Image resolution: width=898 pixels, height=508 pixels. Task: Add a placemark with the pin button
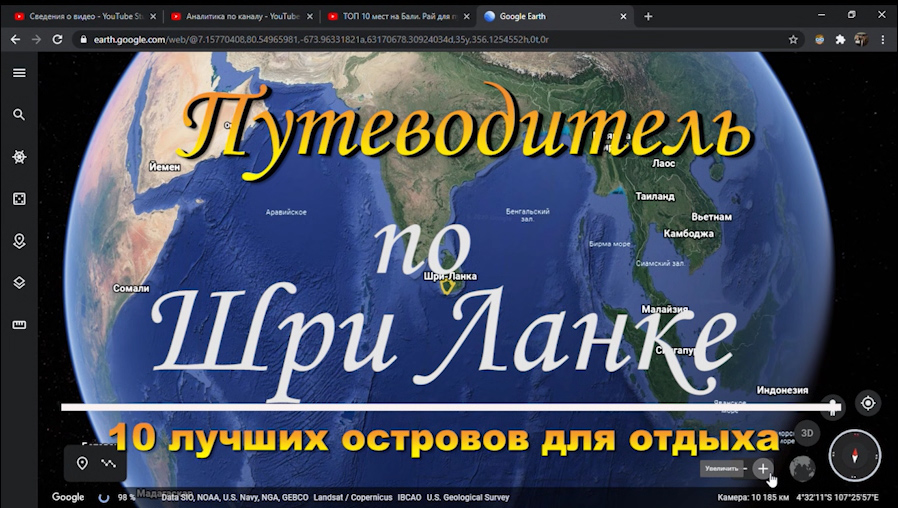tap(82, 463)
